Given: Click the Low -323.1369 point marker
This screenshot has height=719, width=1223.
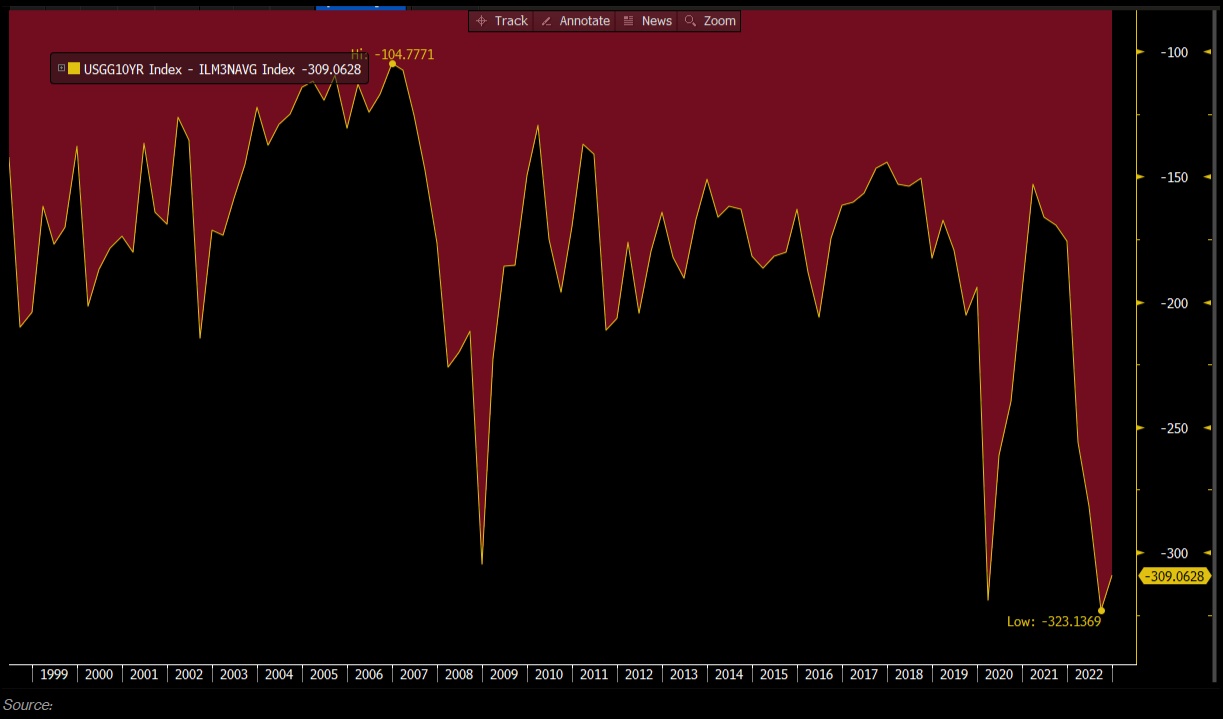Looking at the screenshot, I should click(1101, 610).
